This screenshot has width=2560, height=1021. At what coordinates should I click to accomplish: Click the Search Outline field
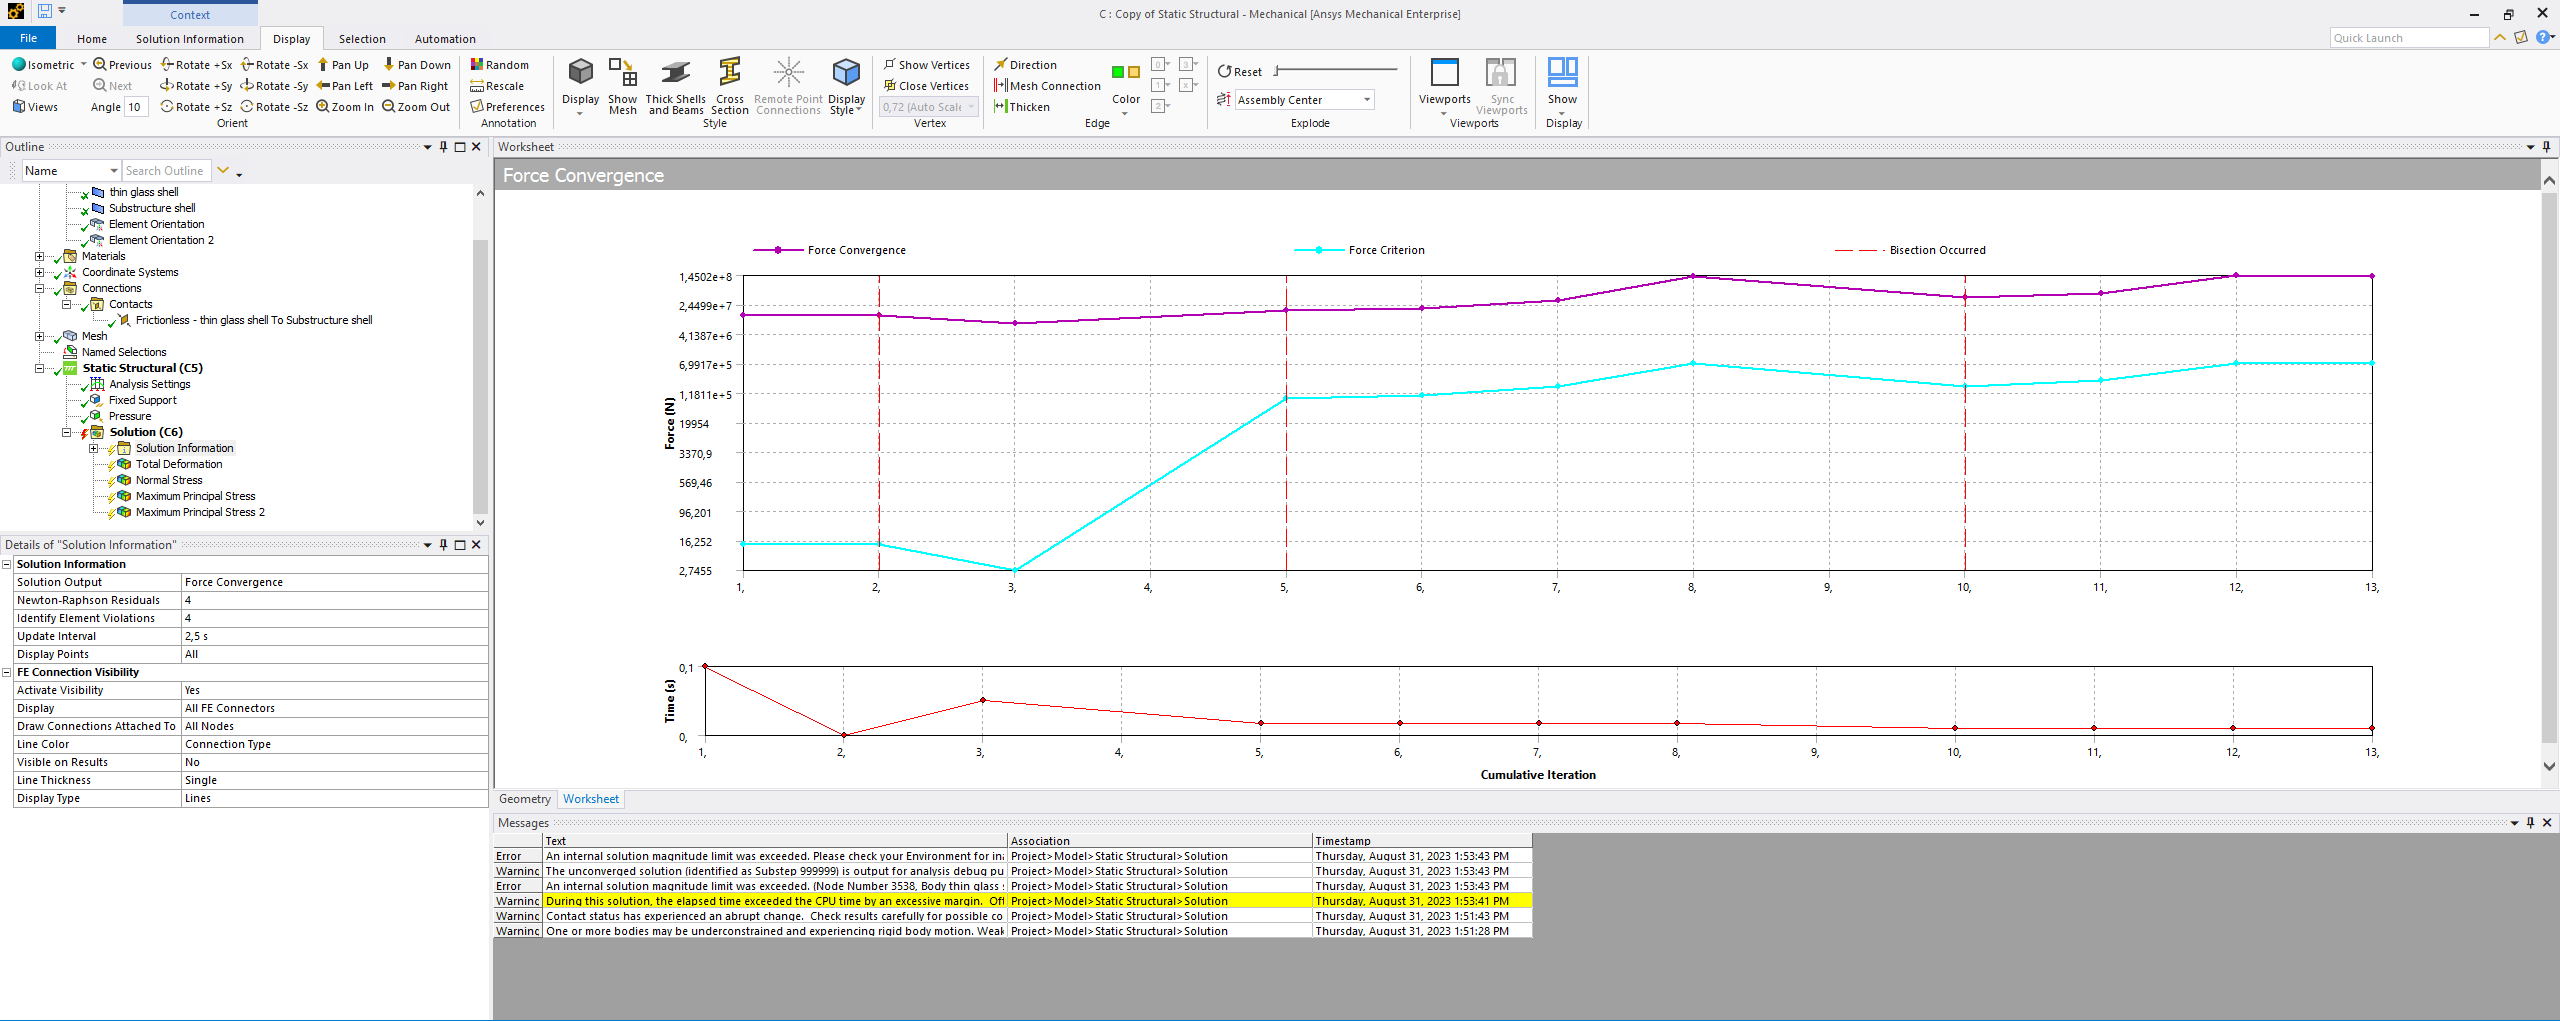click(x=166, y=171)
